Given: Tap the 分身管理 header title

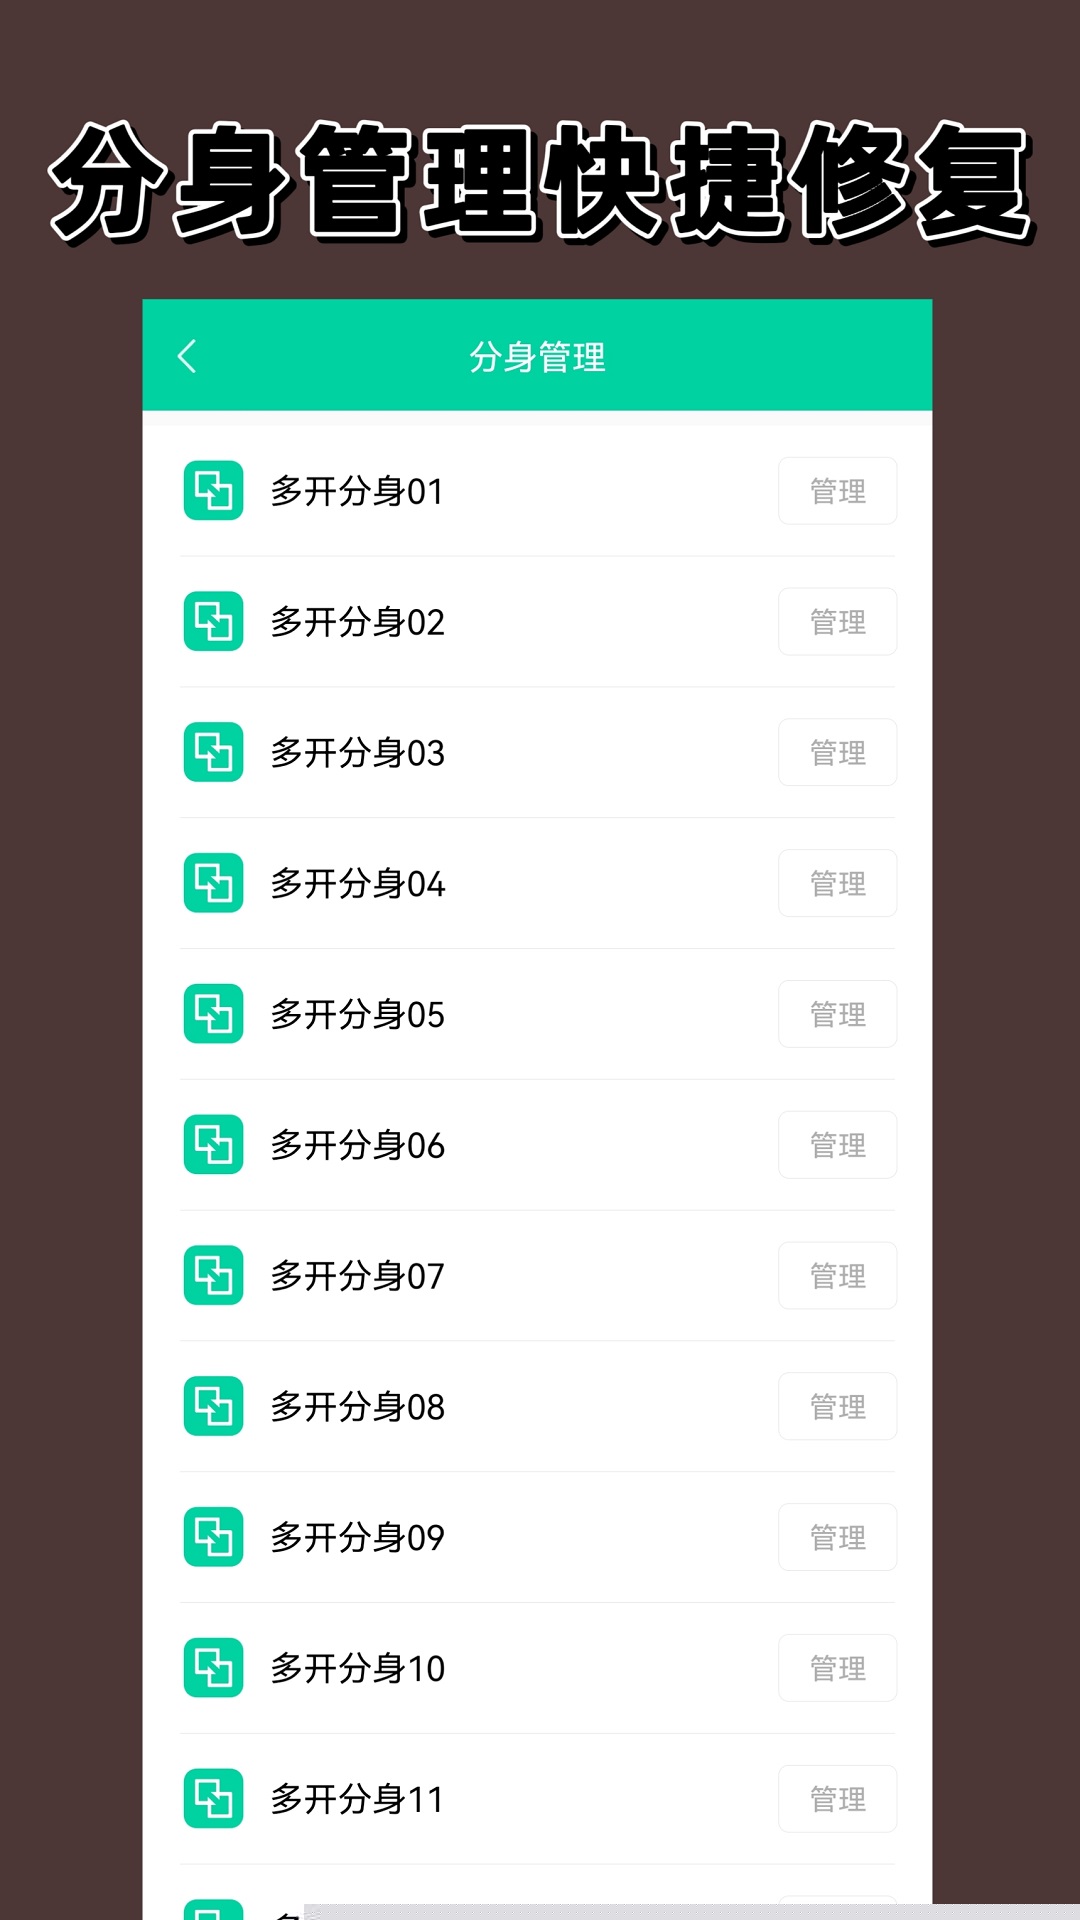Looking at the screenshot, I should [537, 357].
